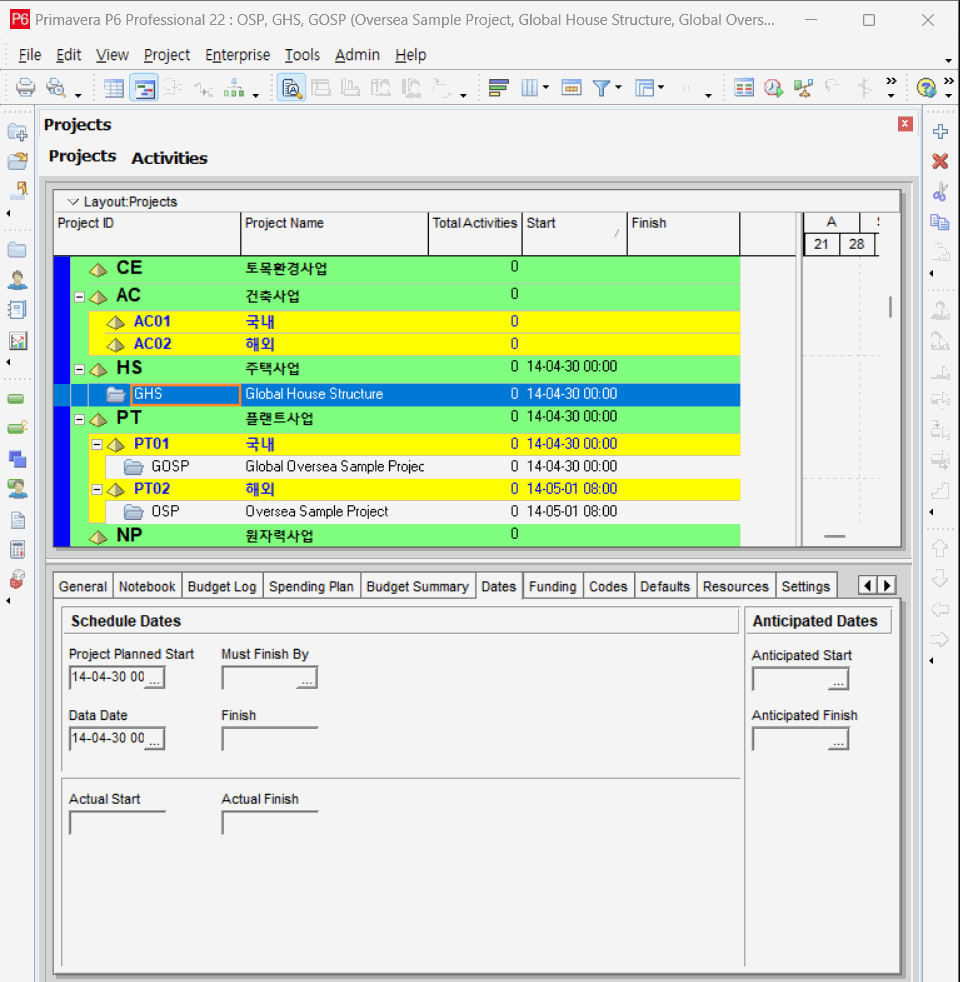Open the Tools menu

pos(302,55)
